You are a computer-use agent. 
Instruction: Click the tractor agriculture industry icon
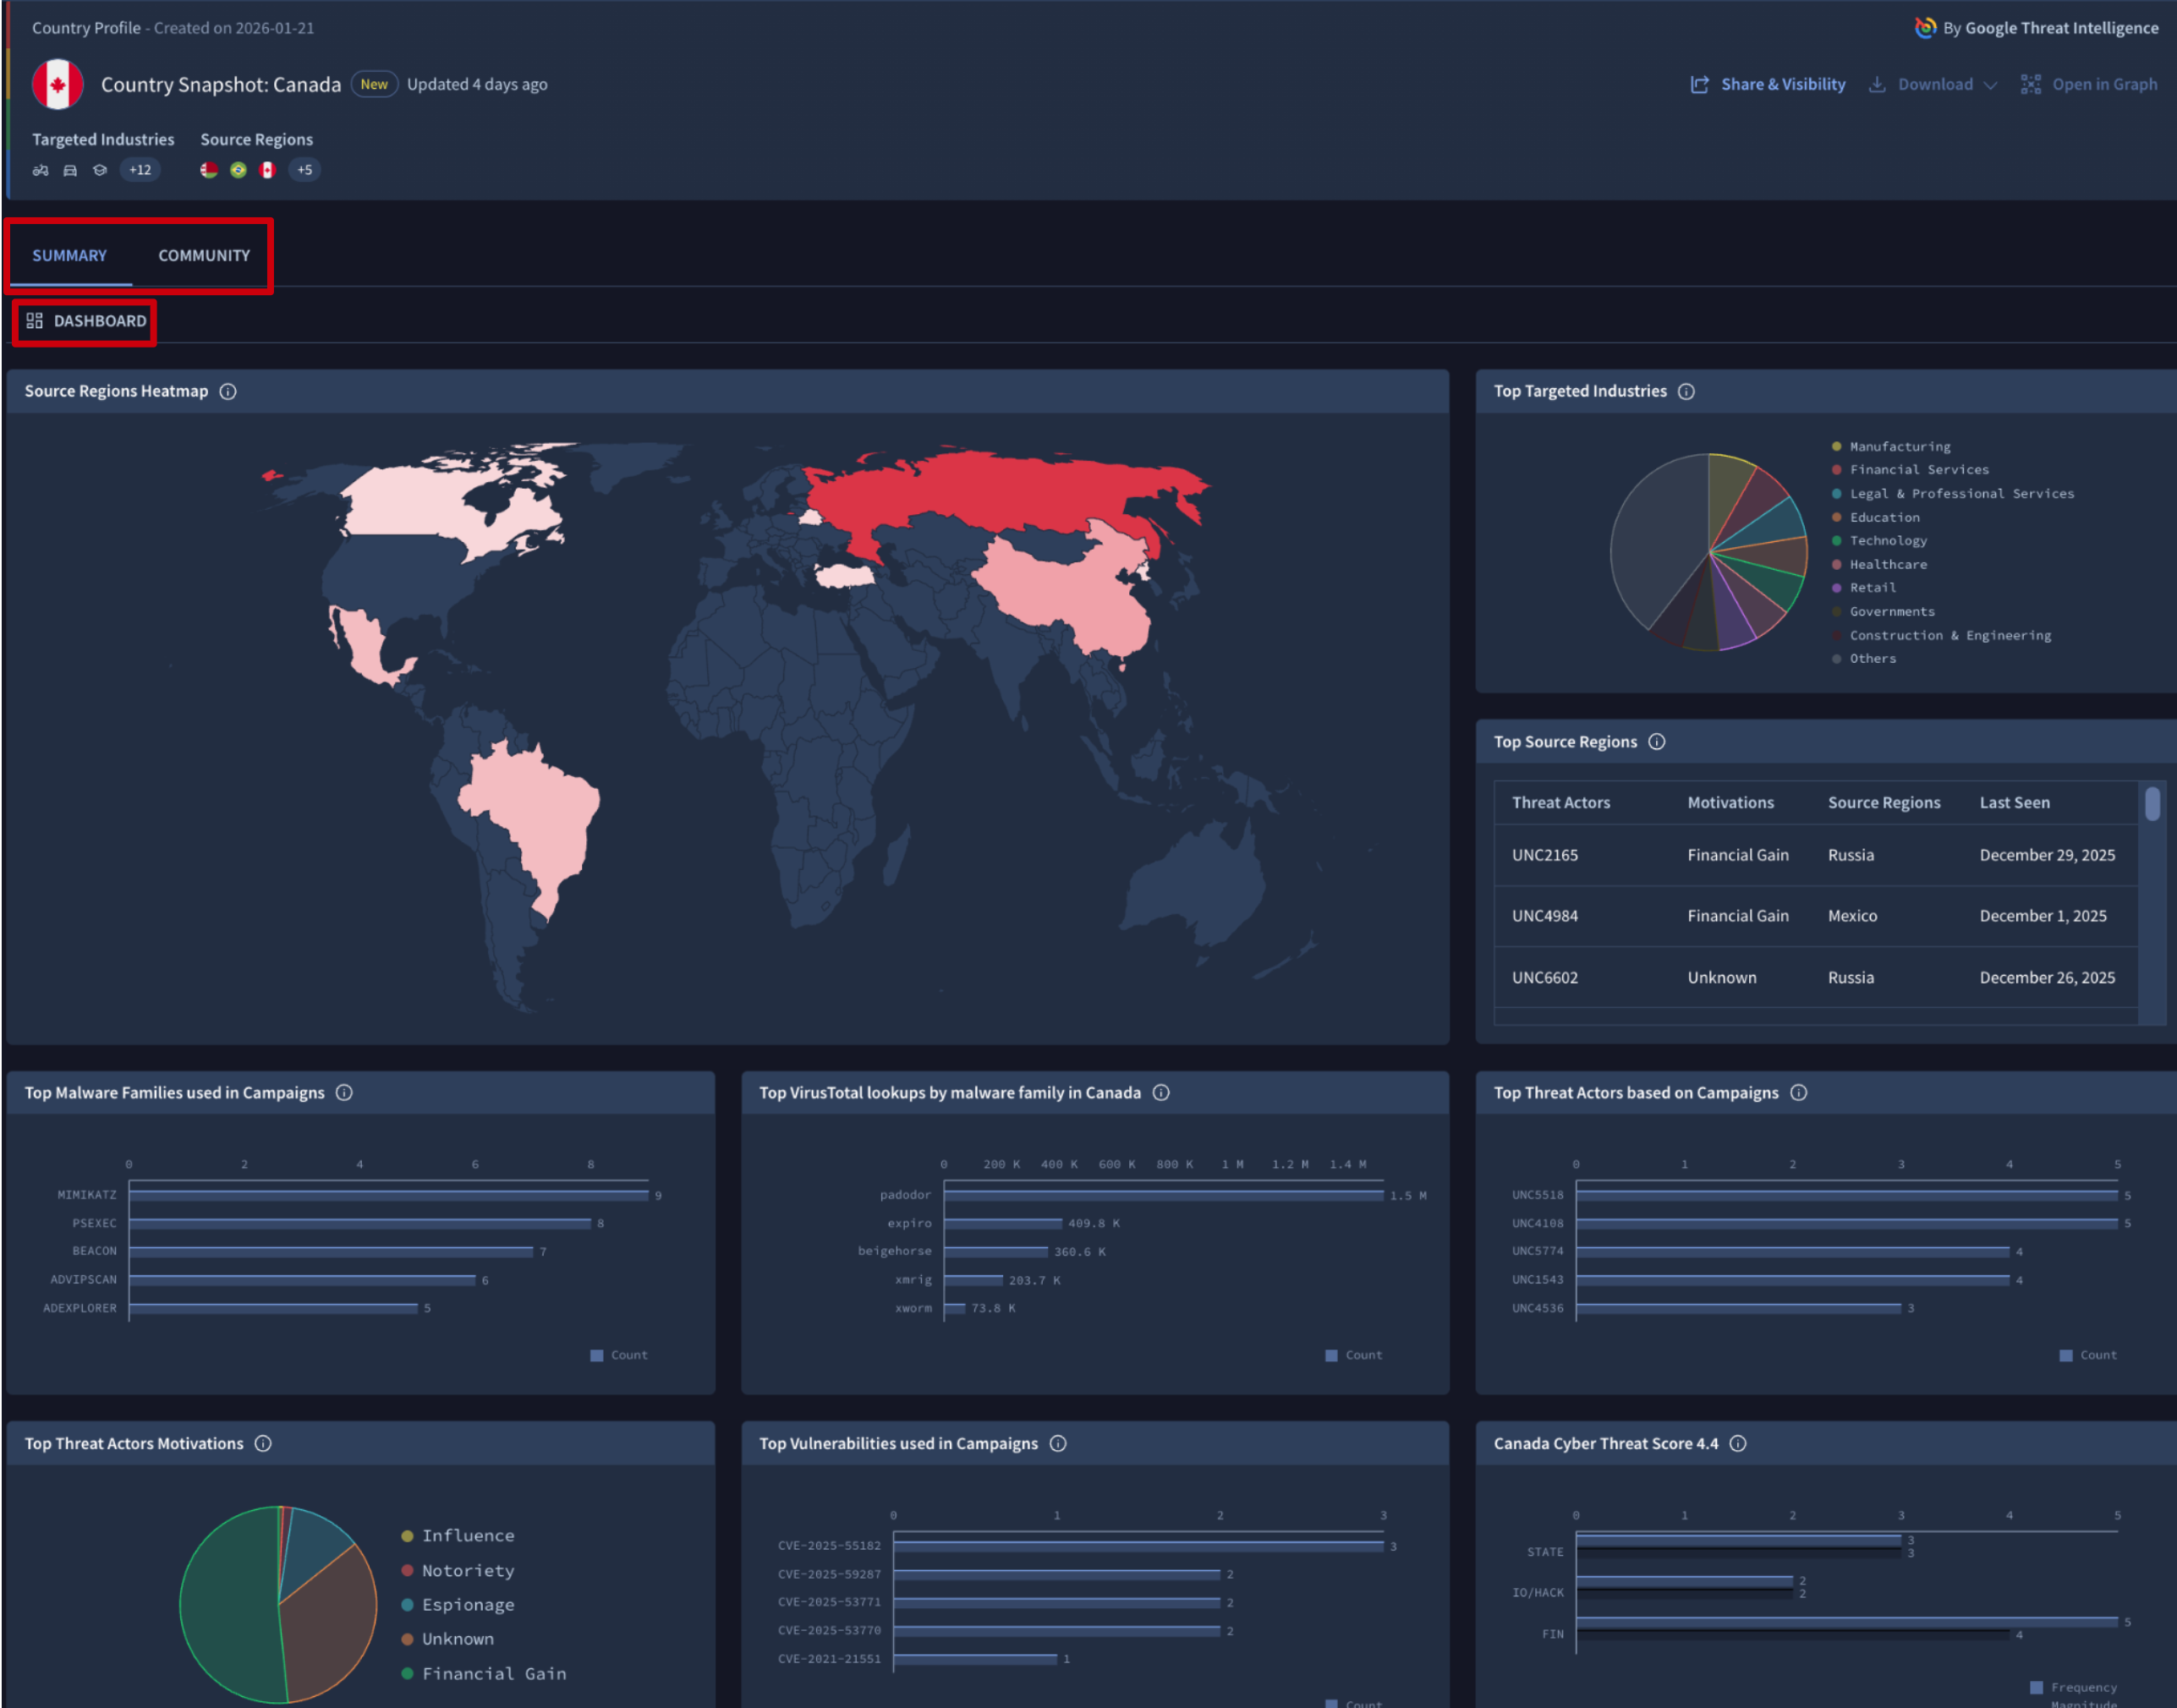click(40, 170)
